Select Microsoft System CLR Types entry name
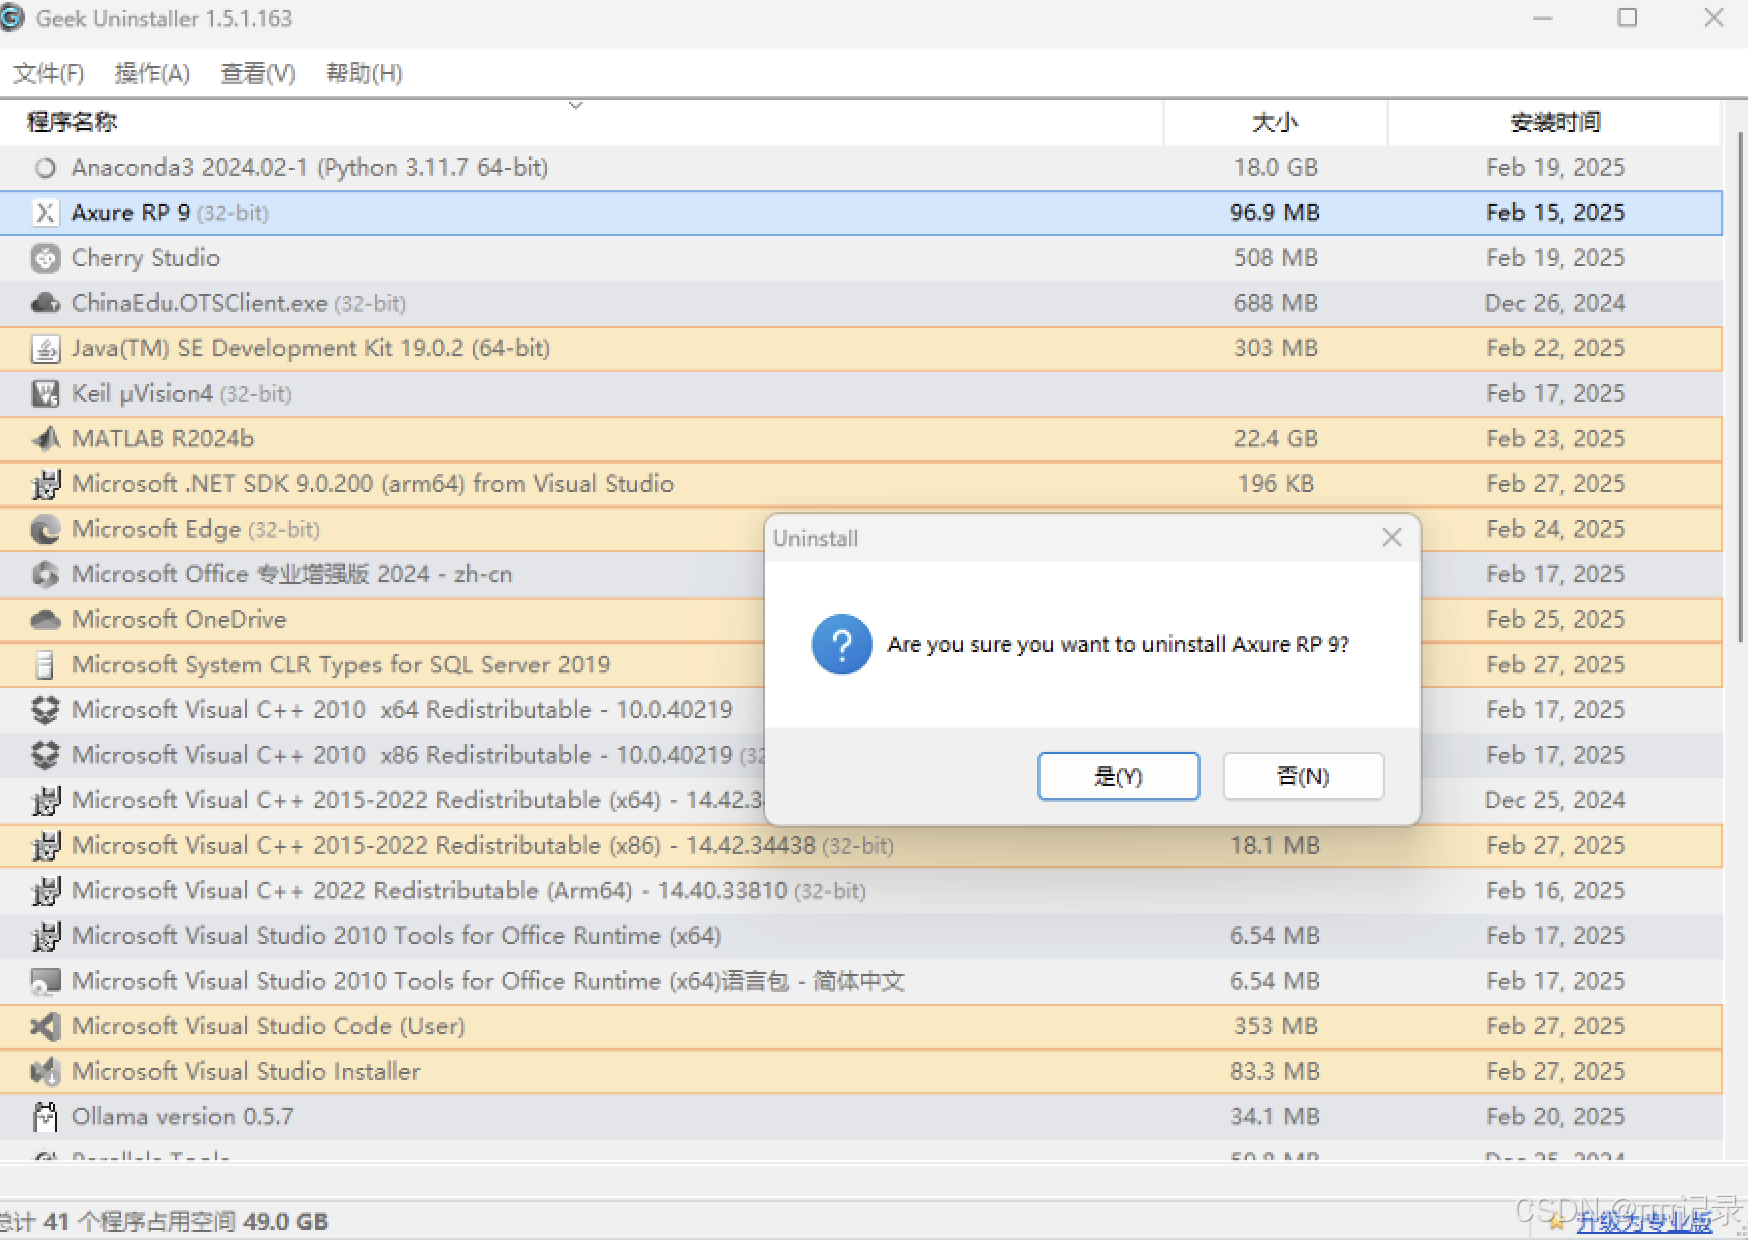Image resolution: width=1748 pixels, height=1240 pixels. [x=341, y=665]
